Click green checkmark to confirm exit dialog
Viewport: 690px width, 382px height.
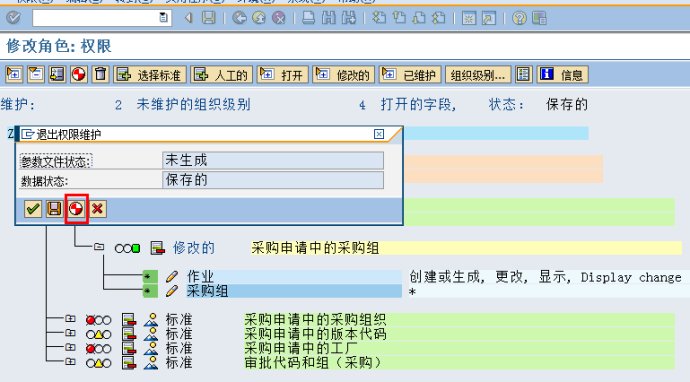click(x=33, y=209)
